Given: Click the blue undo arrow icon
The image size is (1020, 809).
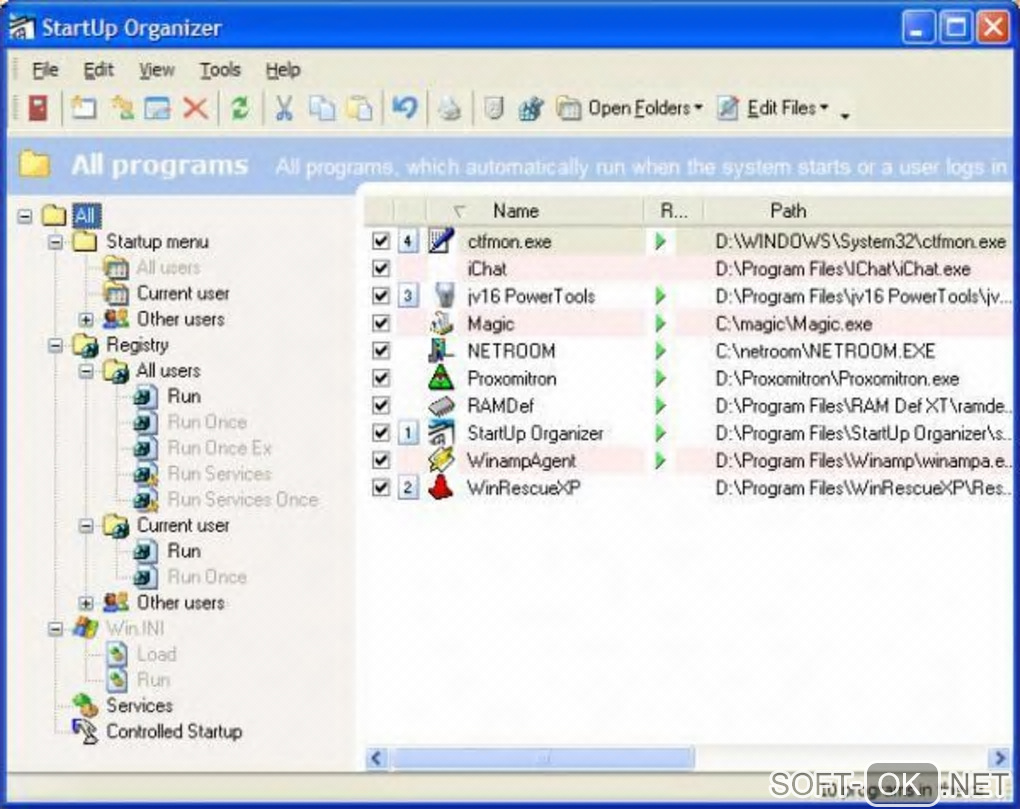Looking at the screenshot, I should 404,107.
